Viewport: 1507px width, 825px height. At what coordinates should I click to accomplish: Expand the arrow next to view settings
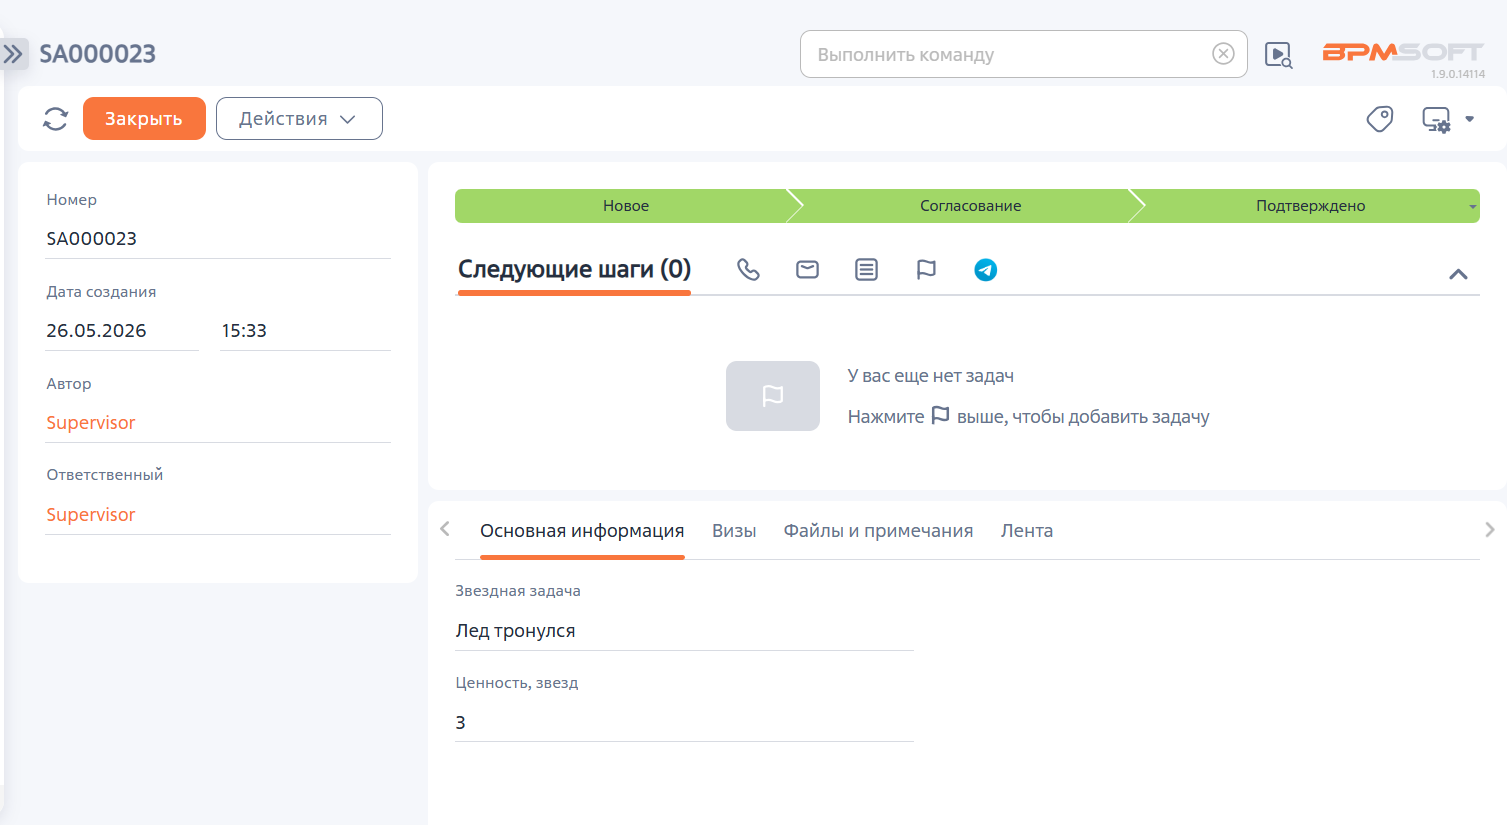click(x=1470, y=119)
